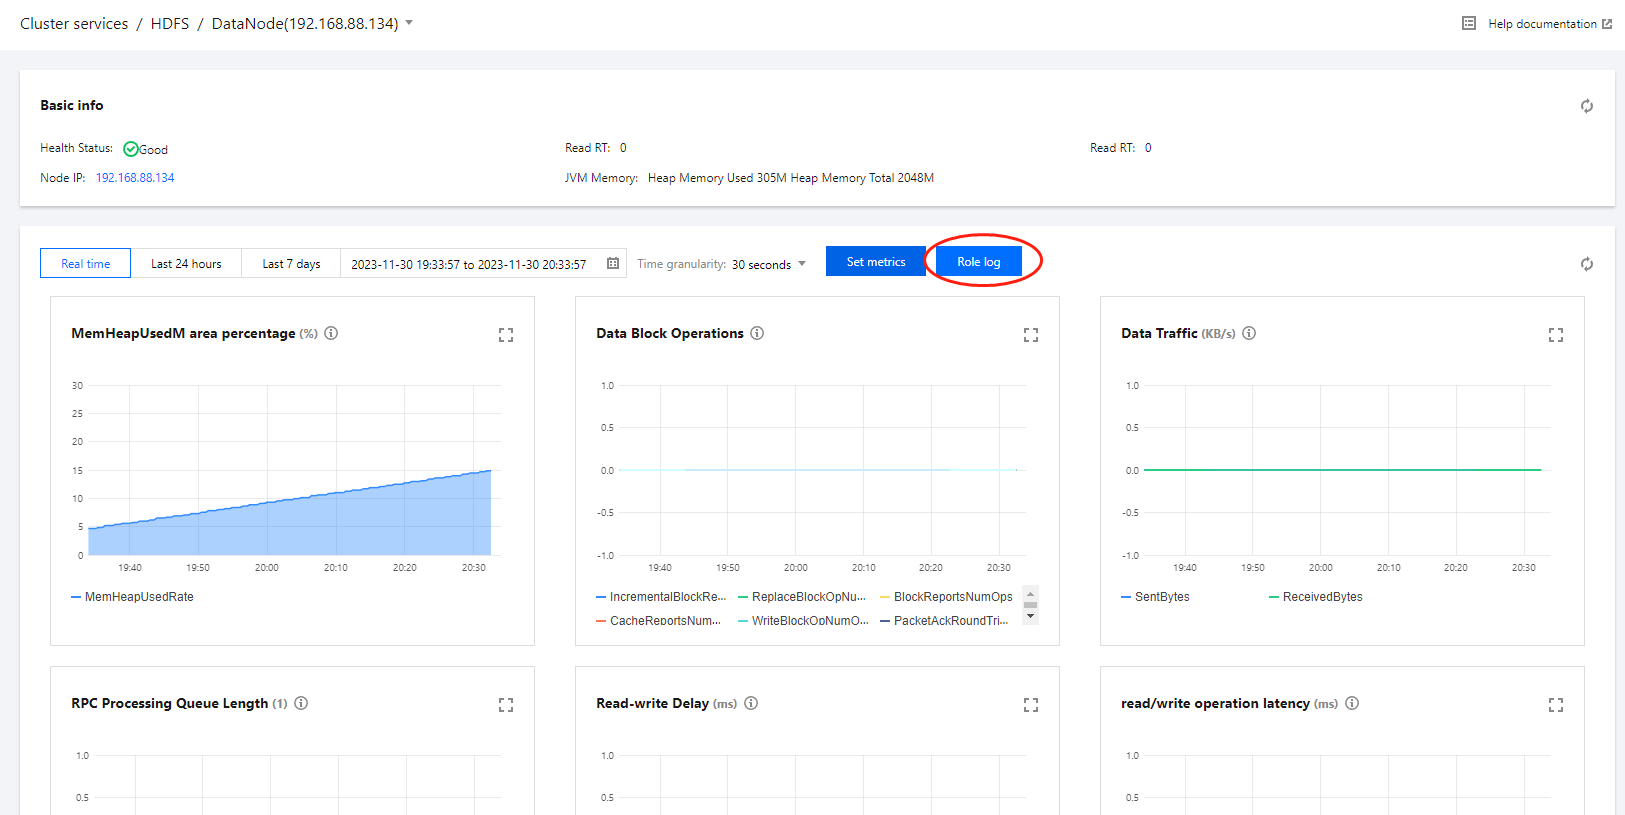This screenshot has width=1625, height=815.
Task: Expand the Data Block Operations chart fullscreen
Action: coord(1031,335)
